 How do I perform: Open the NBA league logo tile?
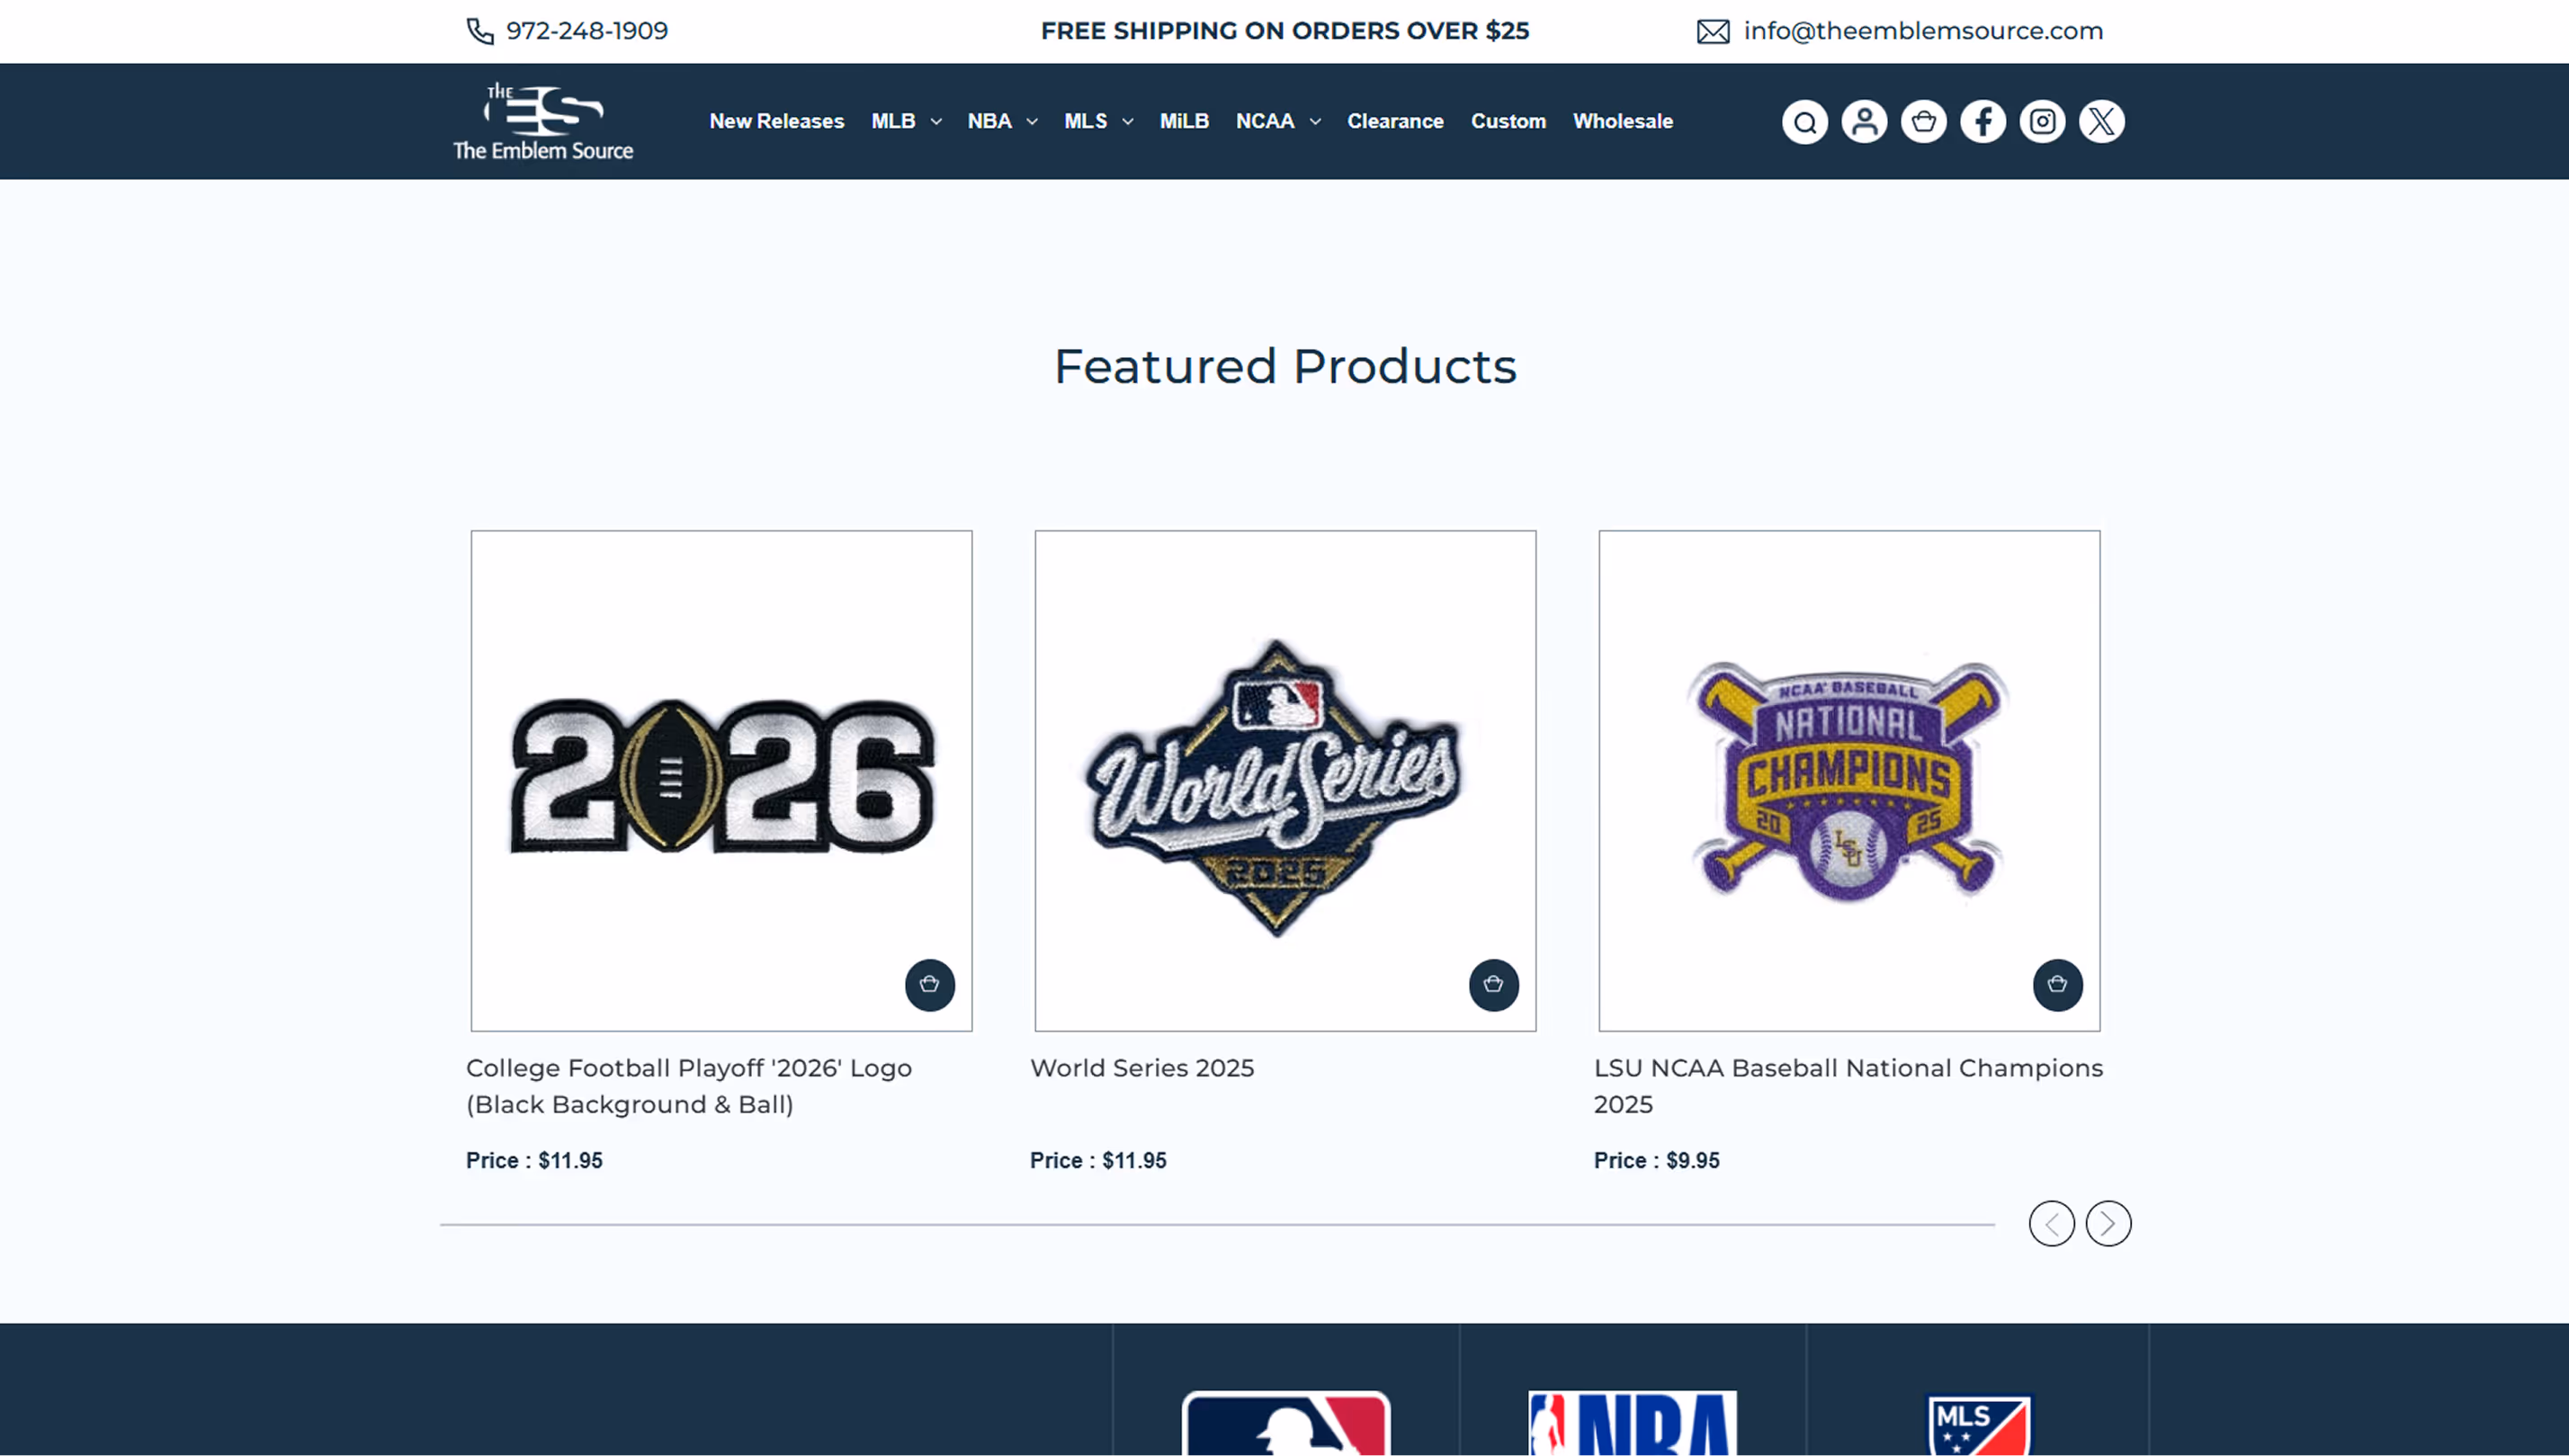1632,1422
